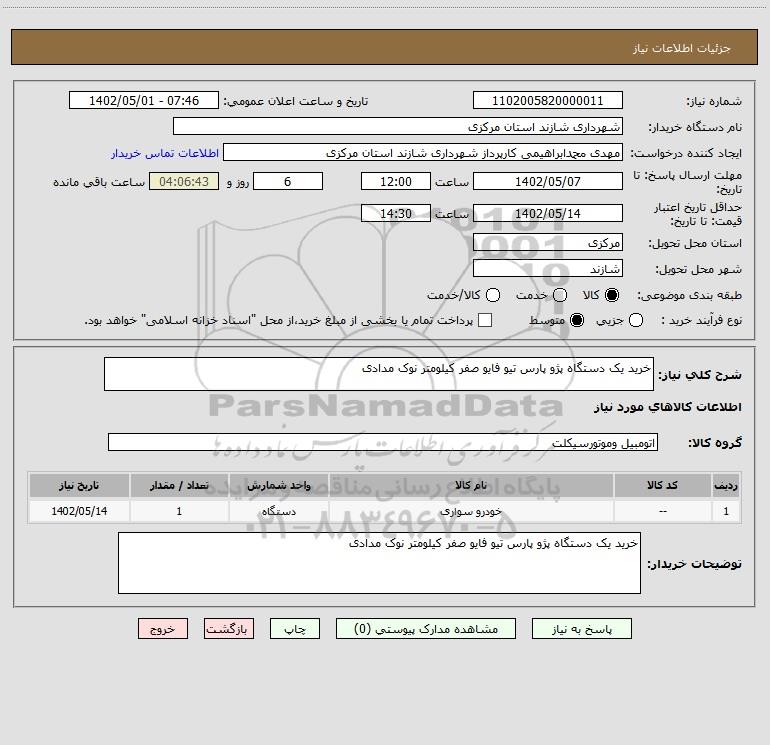Click the کد کالا column header
The height and width of the screenshot is (745, 770).
tap(662, 485)
